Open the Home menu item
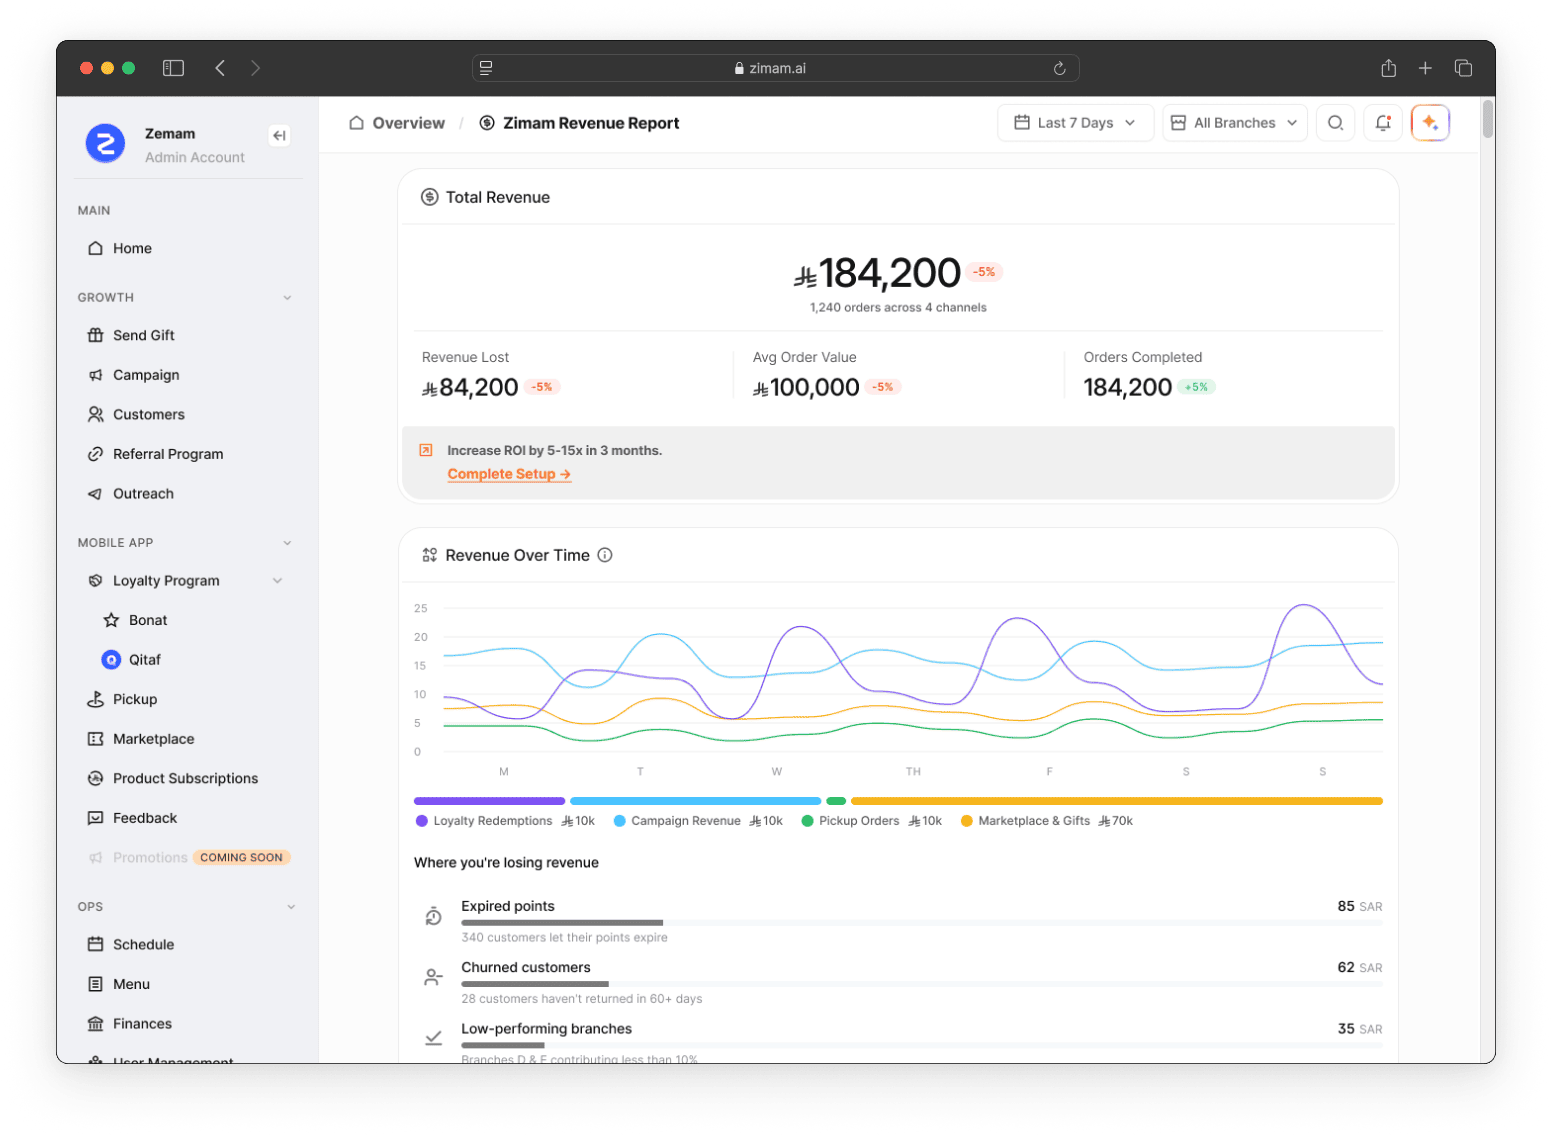 pyautogui.click(x=189, y=248)
